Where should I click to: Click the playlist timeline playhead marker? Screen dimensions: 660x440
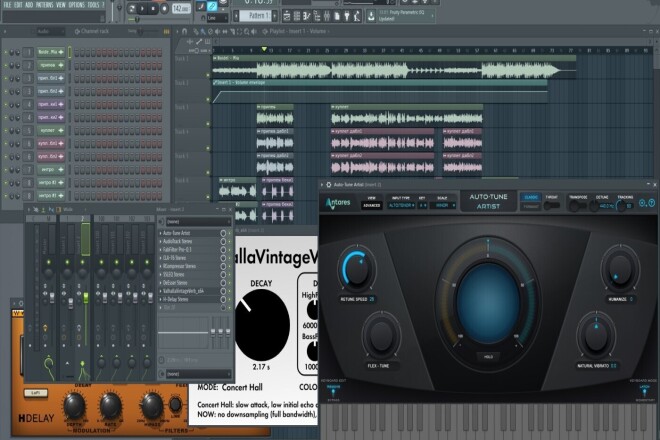coord(264,50)
